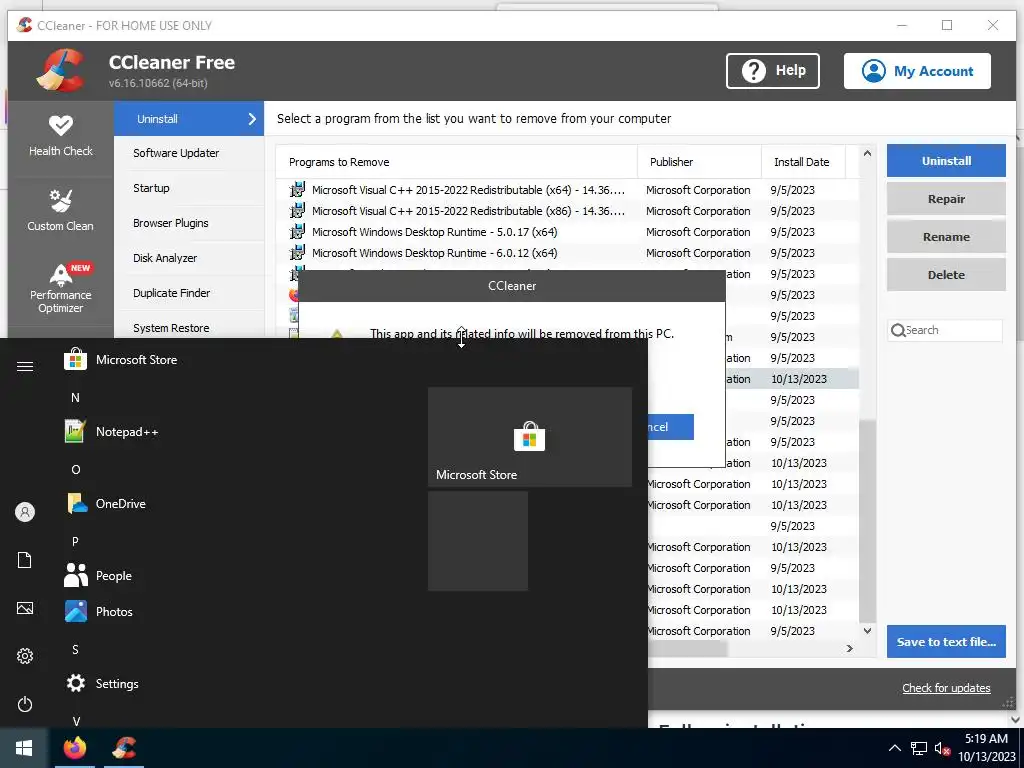Sort by Publisher column header
Screen dimensions: 1024x768
[x=699, y=162]
